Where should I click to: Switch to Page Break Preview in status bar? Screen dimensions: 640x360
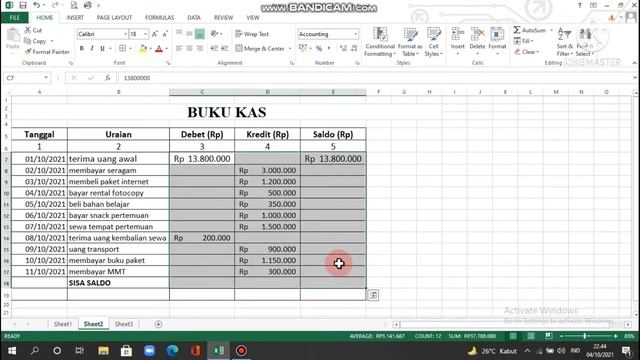549,336
